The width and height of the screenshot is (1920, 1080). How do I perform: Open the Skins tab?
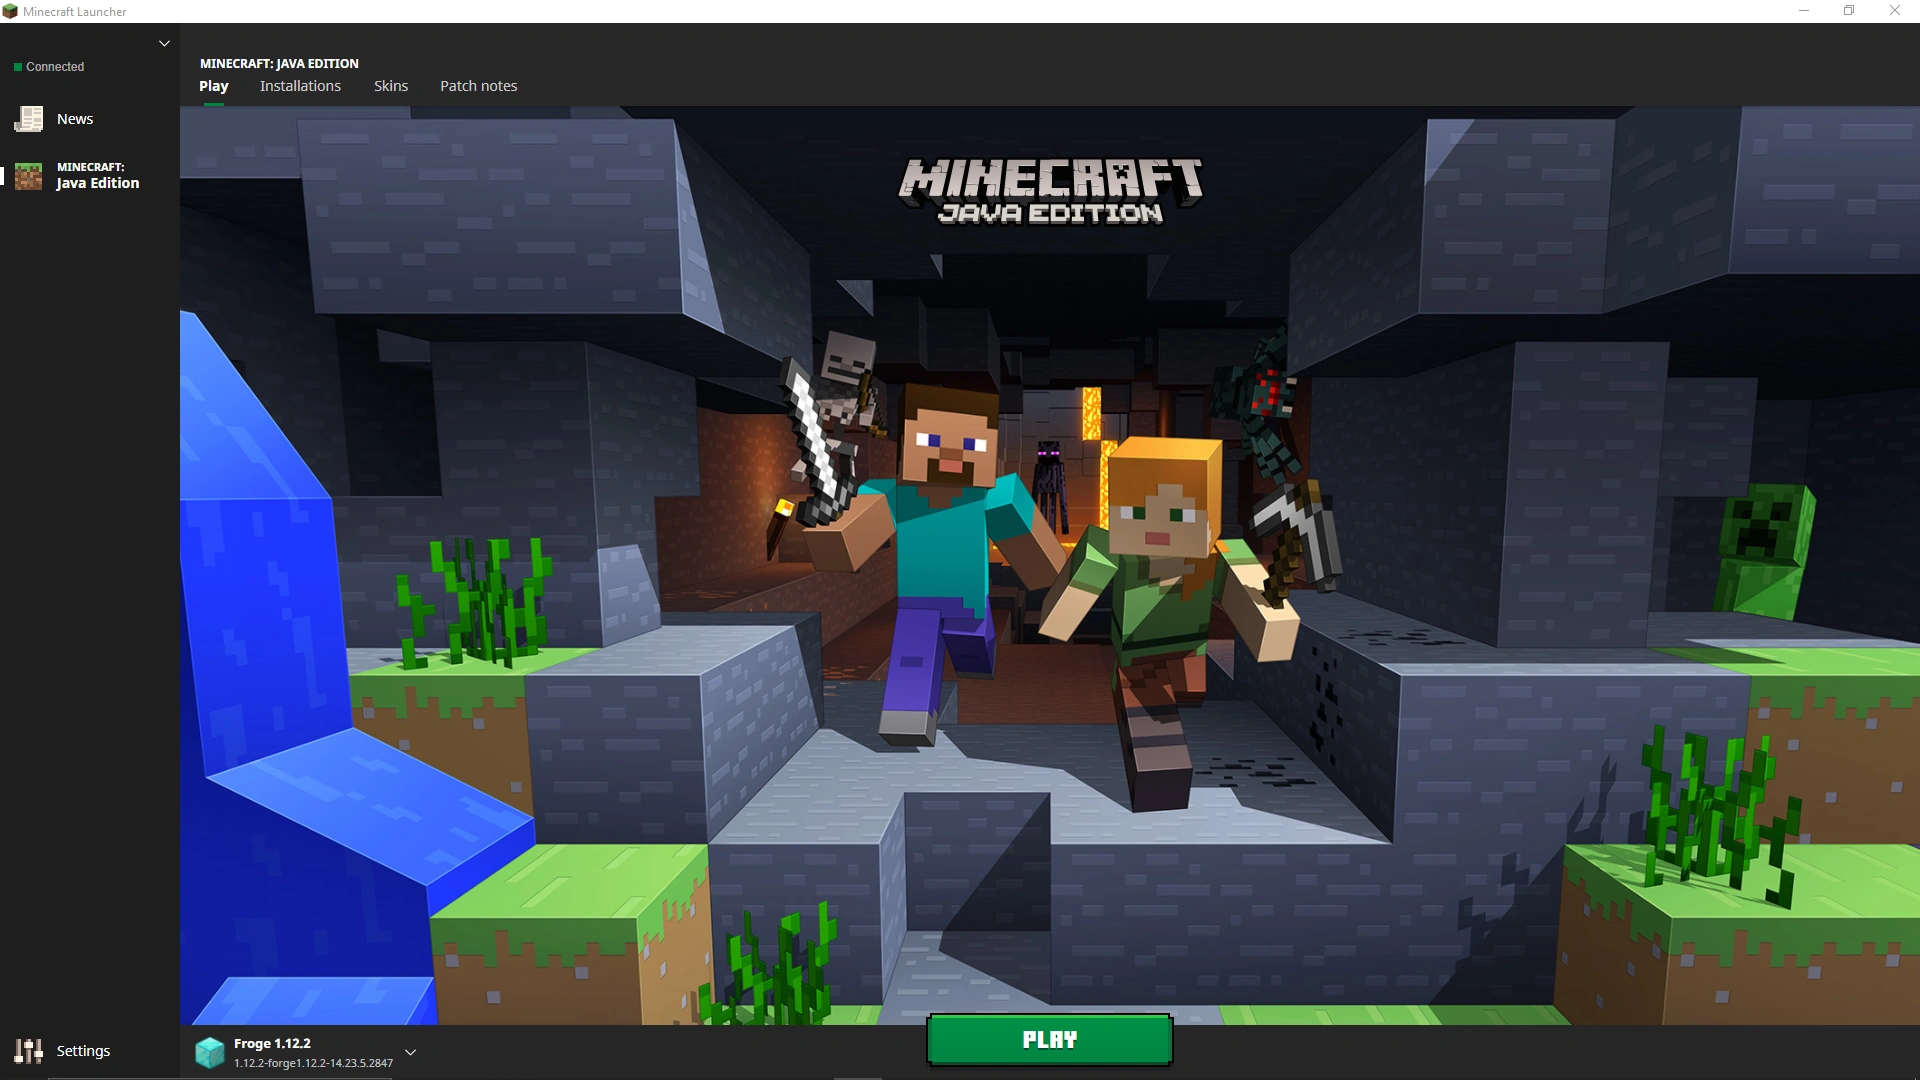pyautogui.click(x=391, y=86)
